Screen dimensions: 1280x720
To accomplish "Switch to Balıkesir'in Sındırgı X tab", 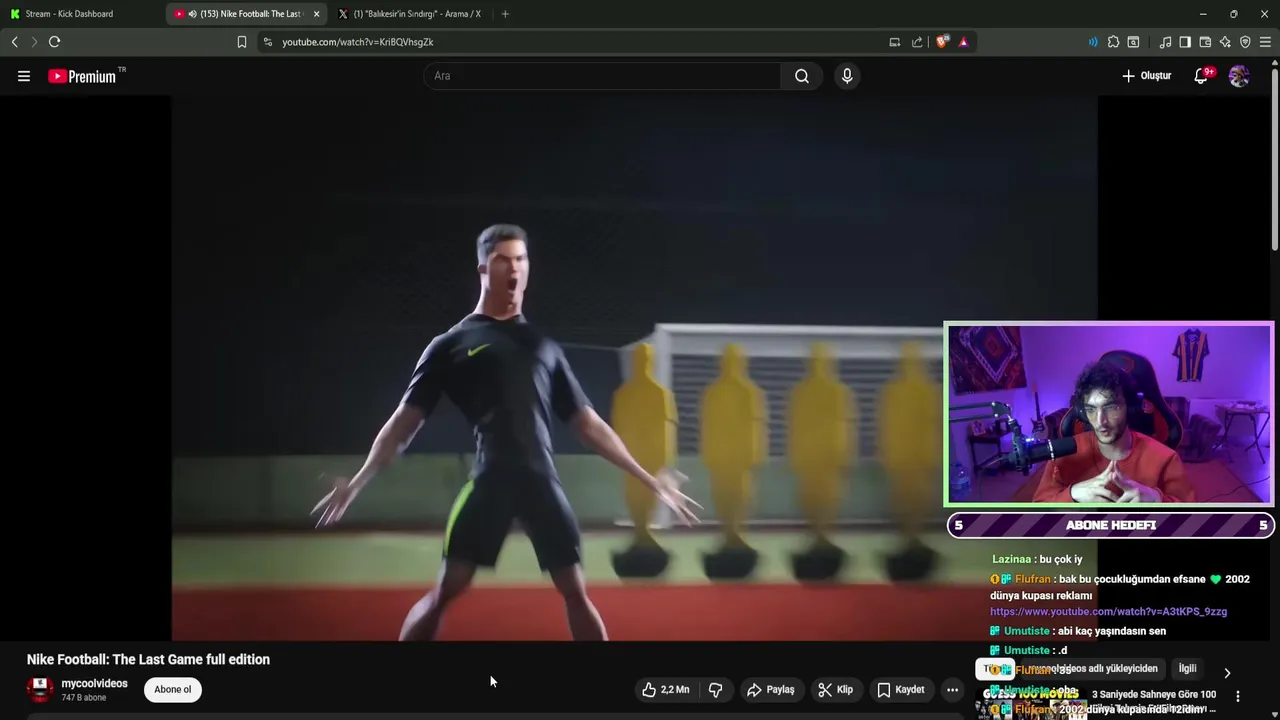I will click(x=410, y=14).
